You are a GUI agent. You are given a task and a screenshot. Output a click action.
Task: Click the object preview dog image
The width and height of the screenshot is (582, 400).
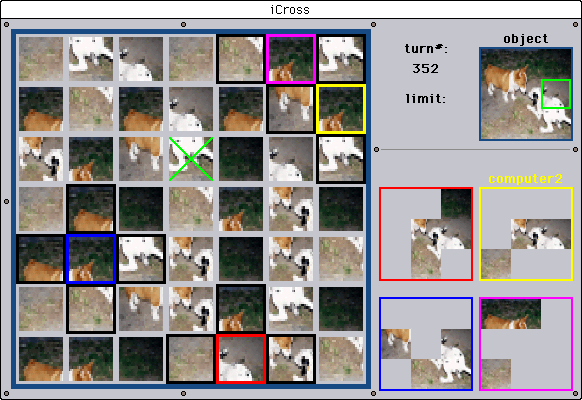tap(526, 94)
